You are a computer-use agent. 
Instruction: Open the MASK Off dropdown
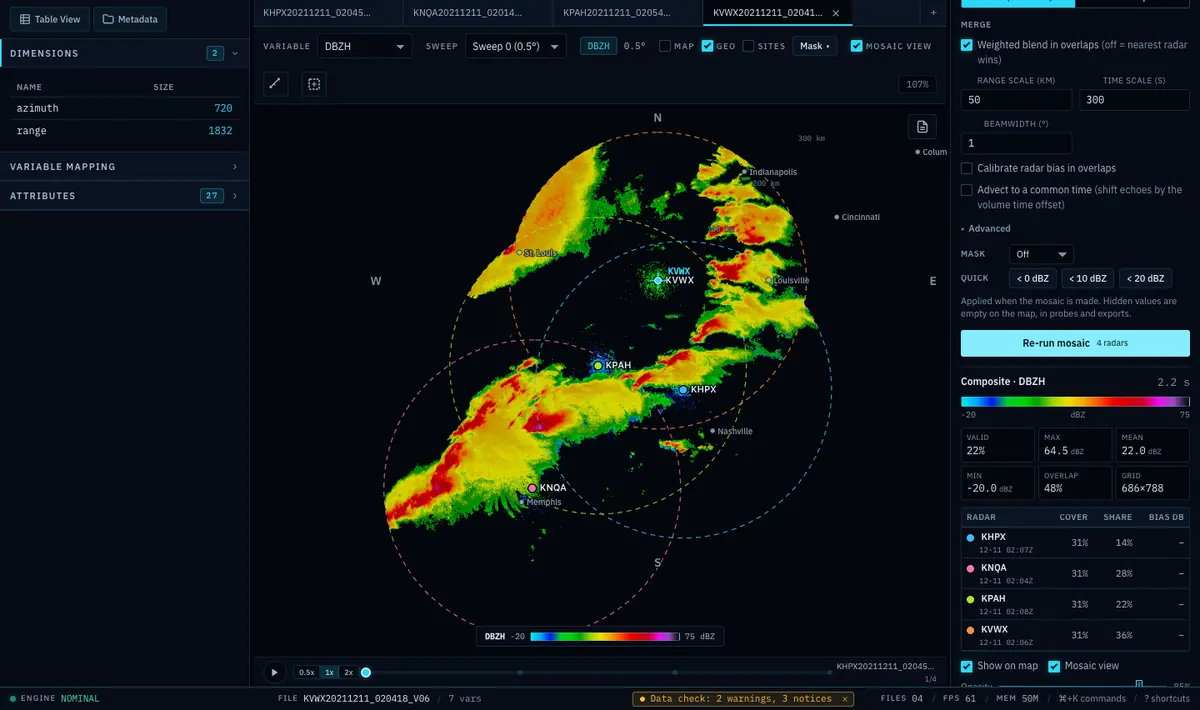pos(1041,254)
